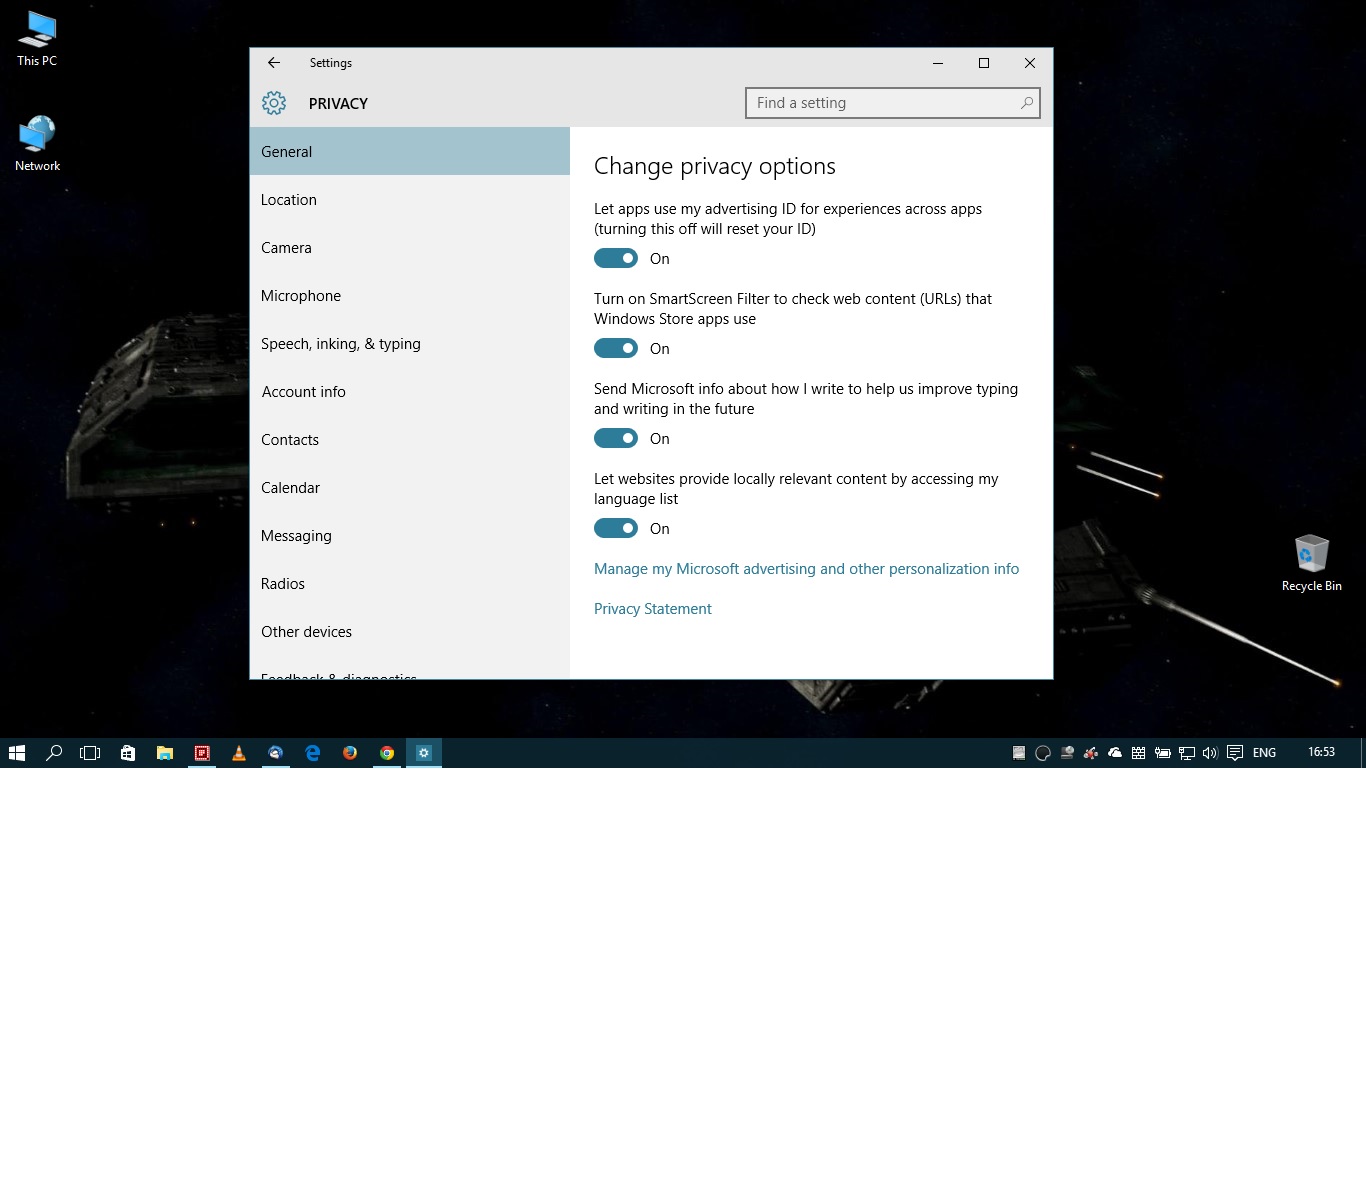
Task: Click the Show desktop sliver at the taskbar edge
Action: 1362,753
